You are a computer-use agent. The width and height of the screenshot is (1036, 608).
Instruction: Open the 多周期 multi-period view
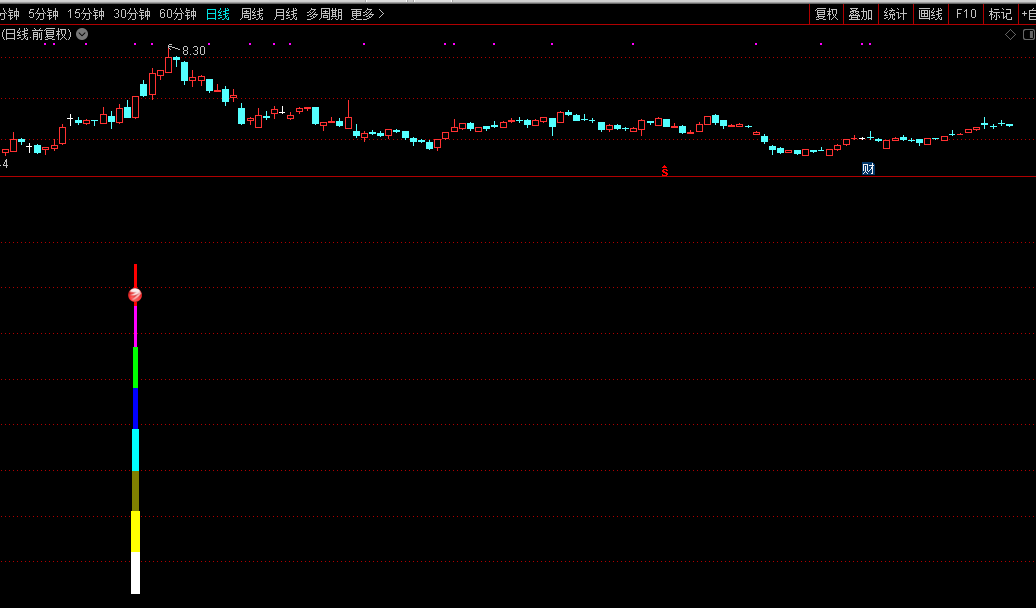(324, 14)
